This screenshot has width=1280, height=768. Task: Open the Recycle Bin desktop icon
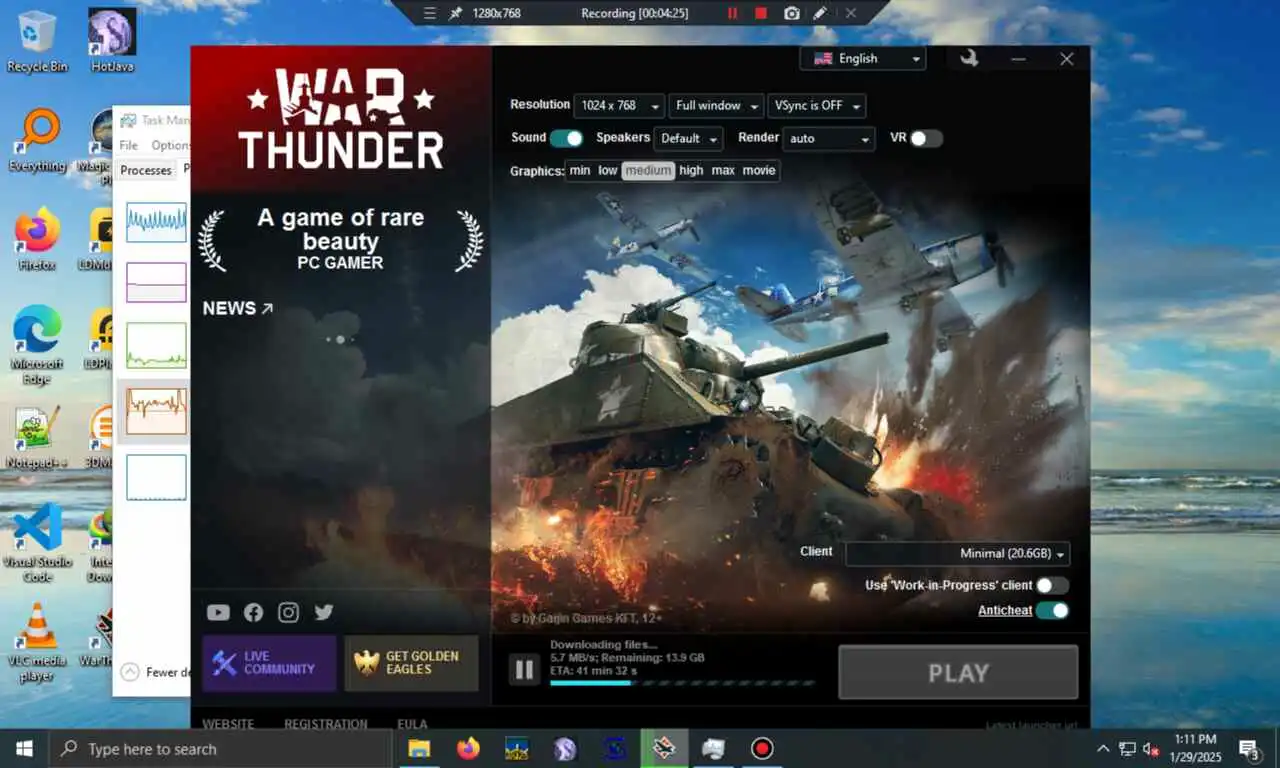37,40
